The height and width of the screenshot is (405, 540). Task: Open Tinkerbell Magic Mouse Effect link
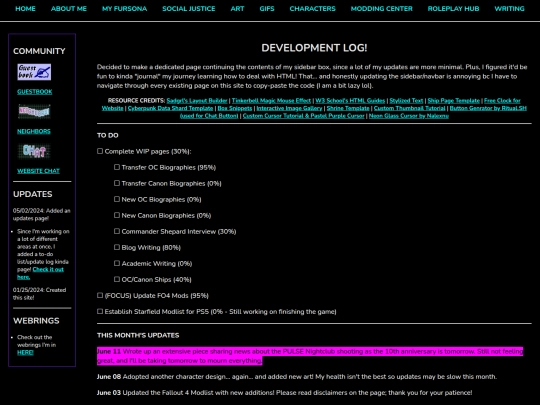[x=271, y=101]
